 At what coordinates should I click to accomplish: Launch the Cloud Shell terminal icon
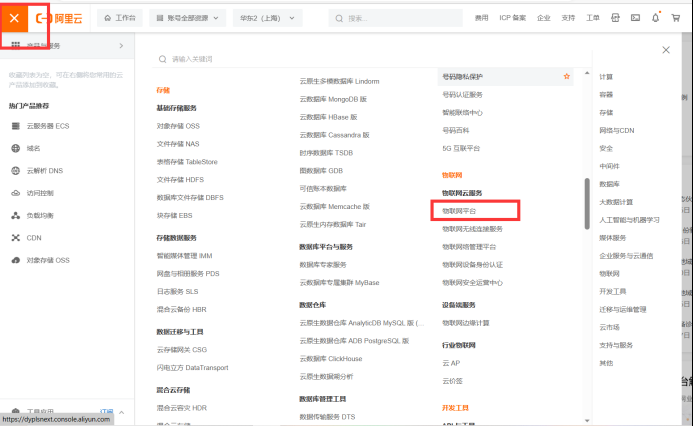[635, 18]
